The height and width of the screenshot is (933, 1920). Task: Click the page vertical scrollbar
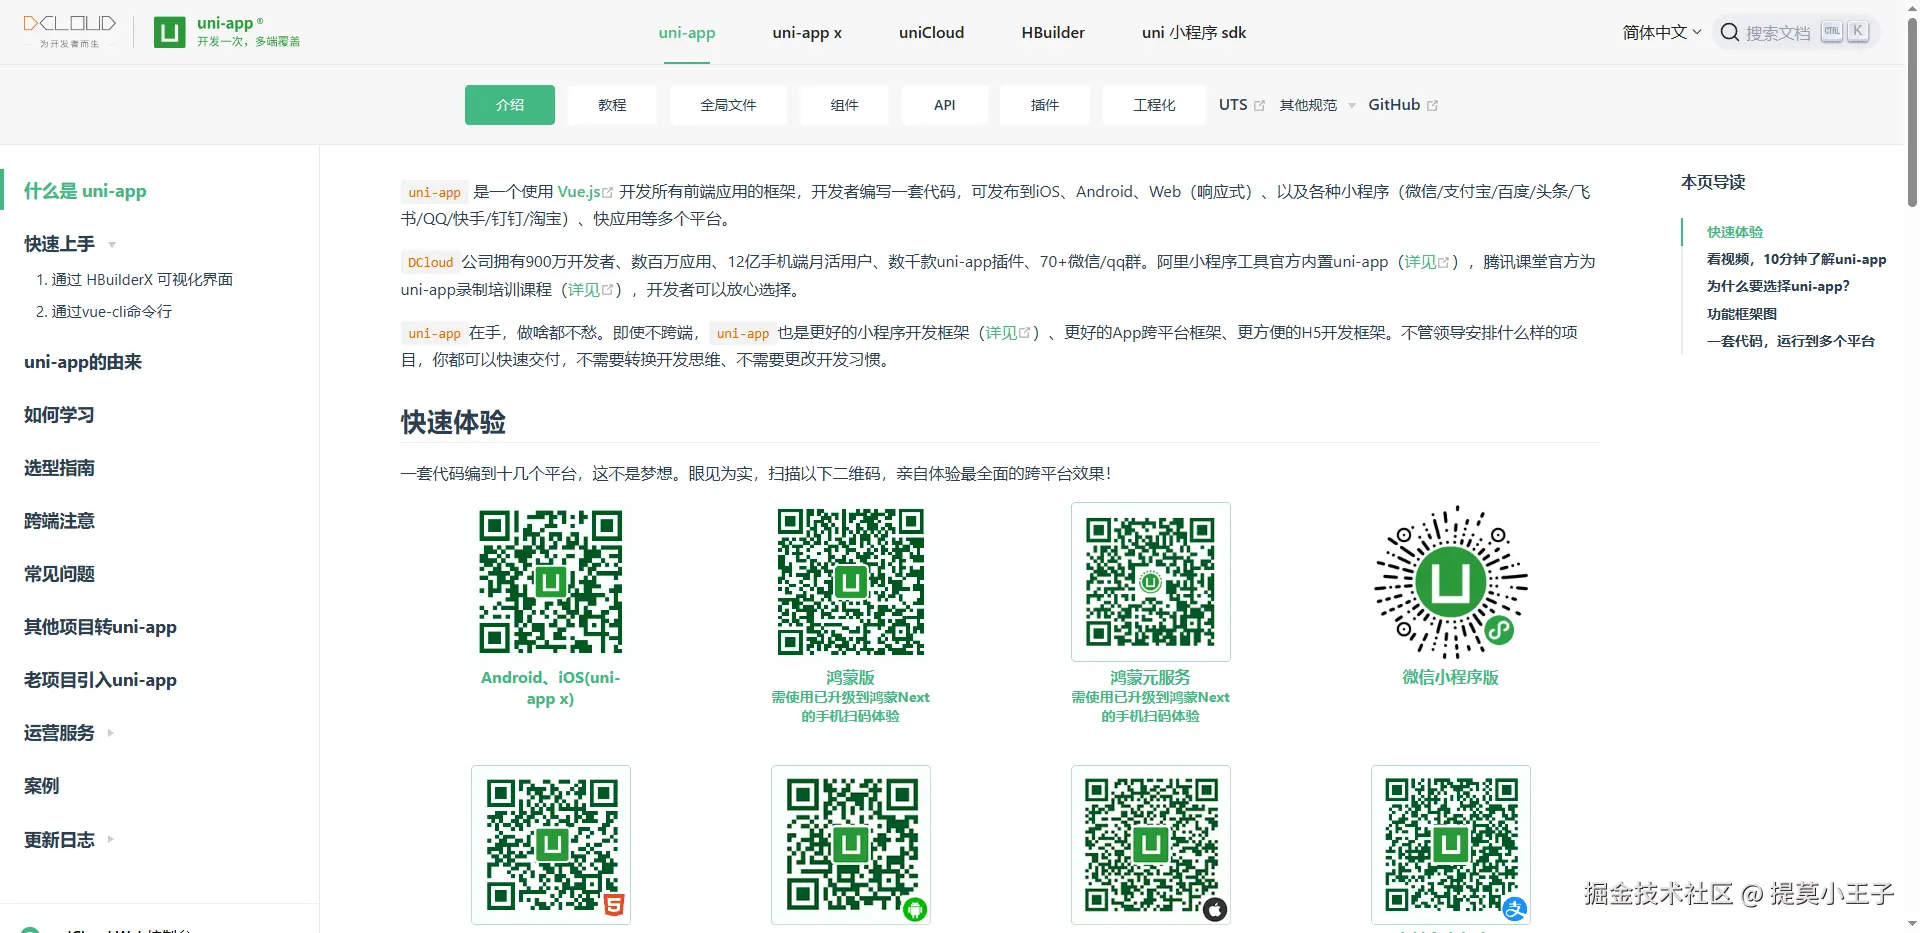tap(1912, 110)
